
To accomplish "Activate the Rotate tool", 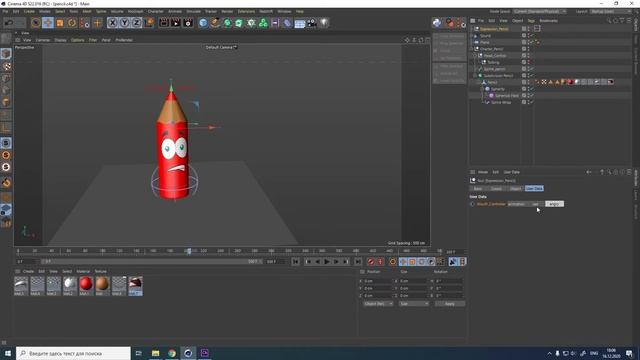I will (72, 23).
